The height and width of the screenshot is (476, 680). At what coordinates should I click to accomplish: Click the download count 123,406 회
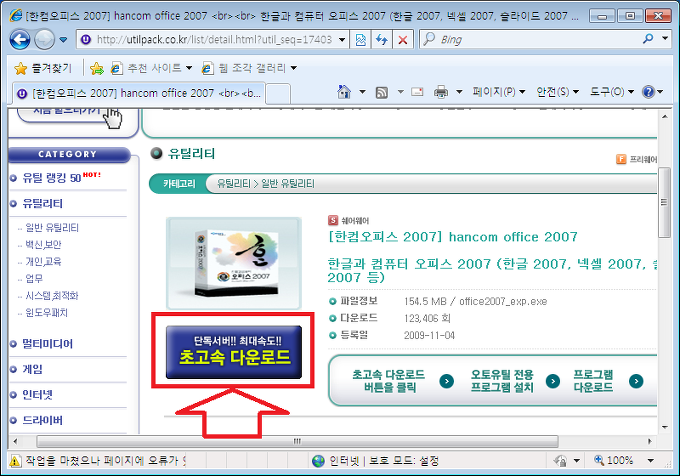[427, 319]
